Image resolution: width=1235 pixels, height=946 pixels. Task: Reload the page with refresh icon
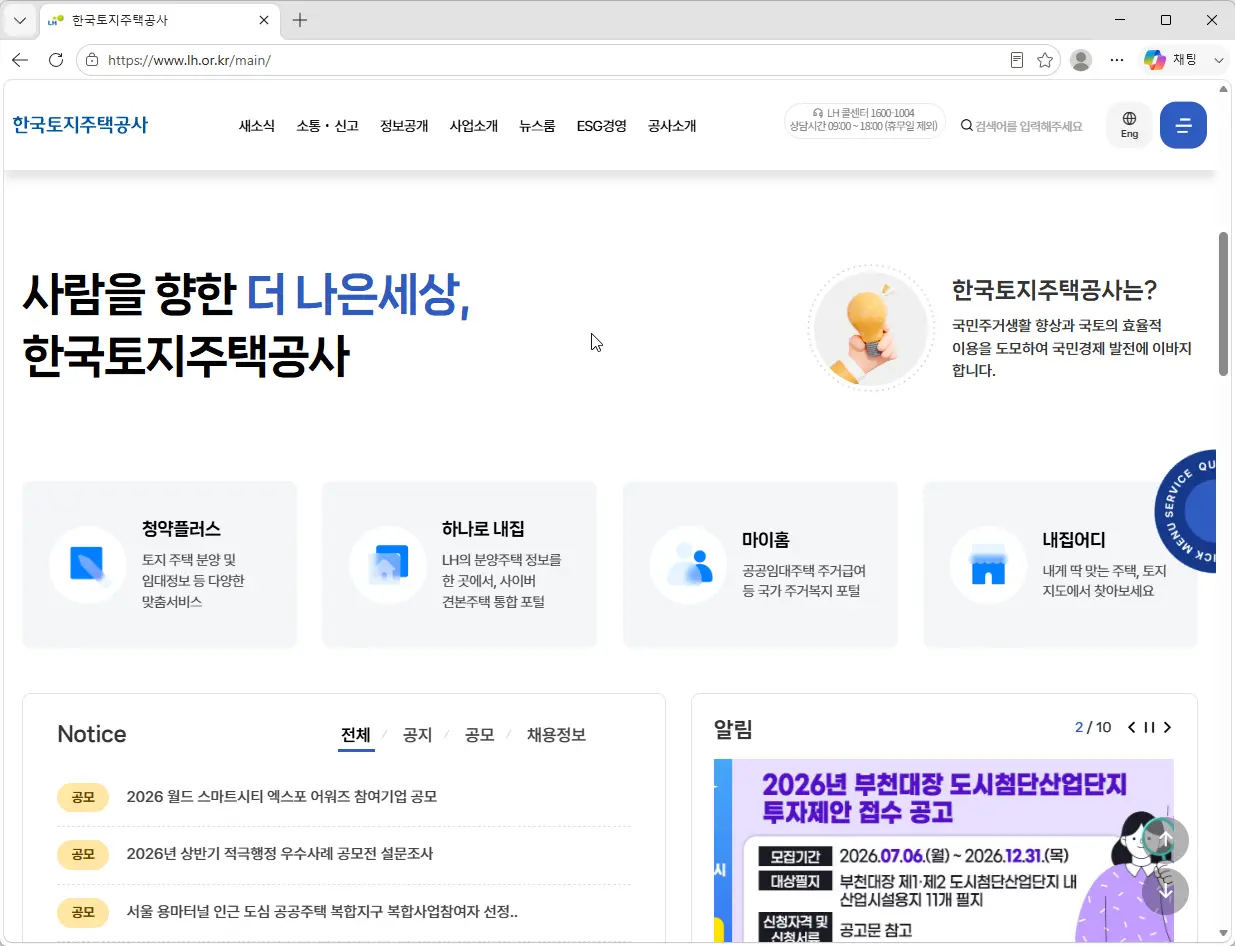point(56,60)
